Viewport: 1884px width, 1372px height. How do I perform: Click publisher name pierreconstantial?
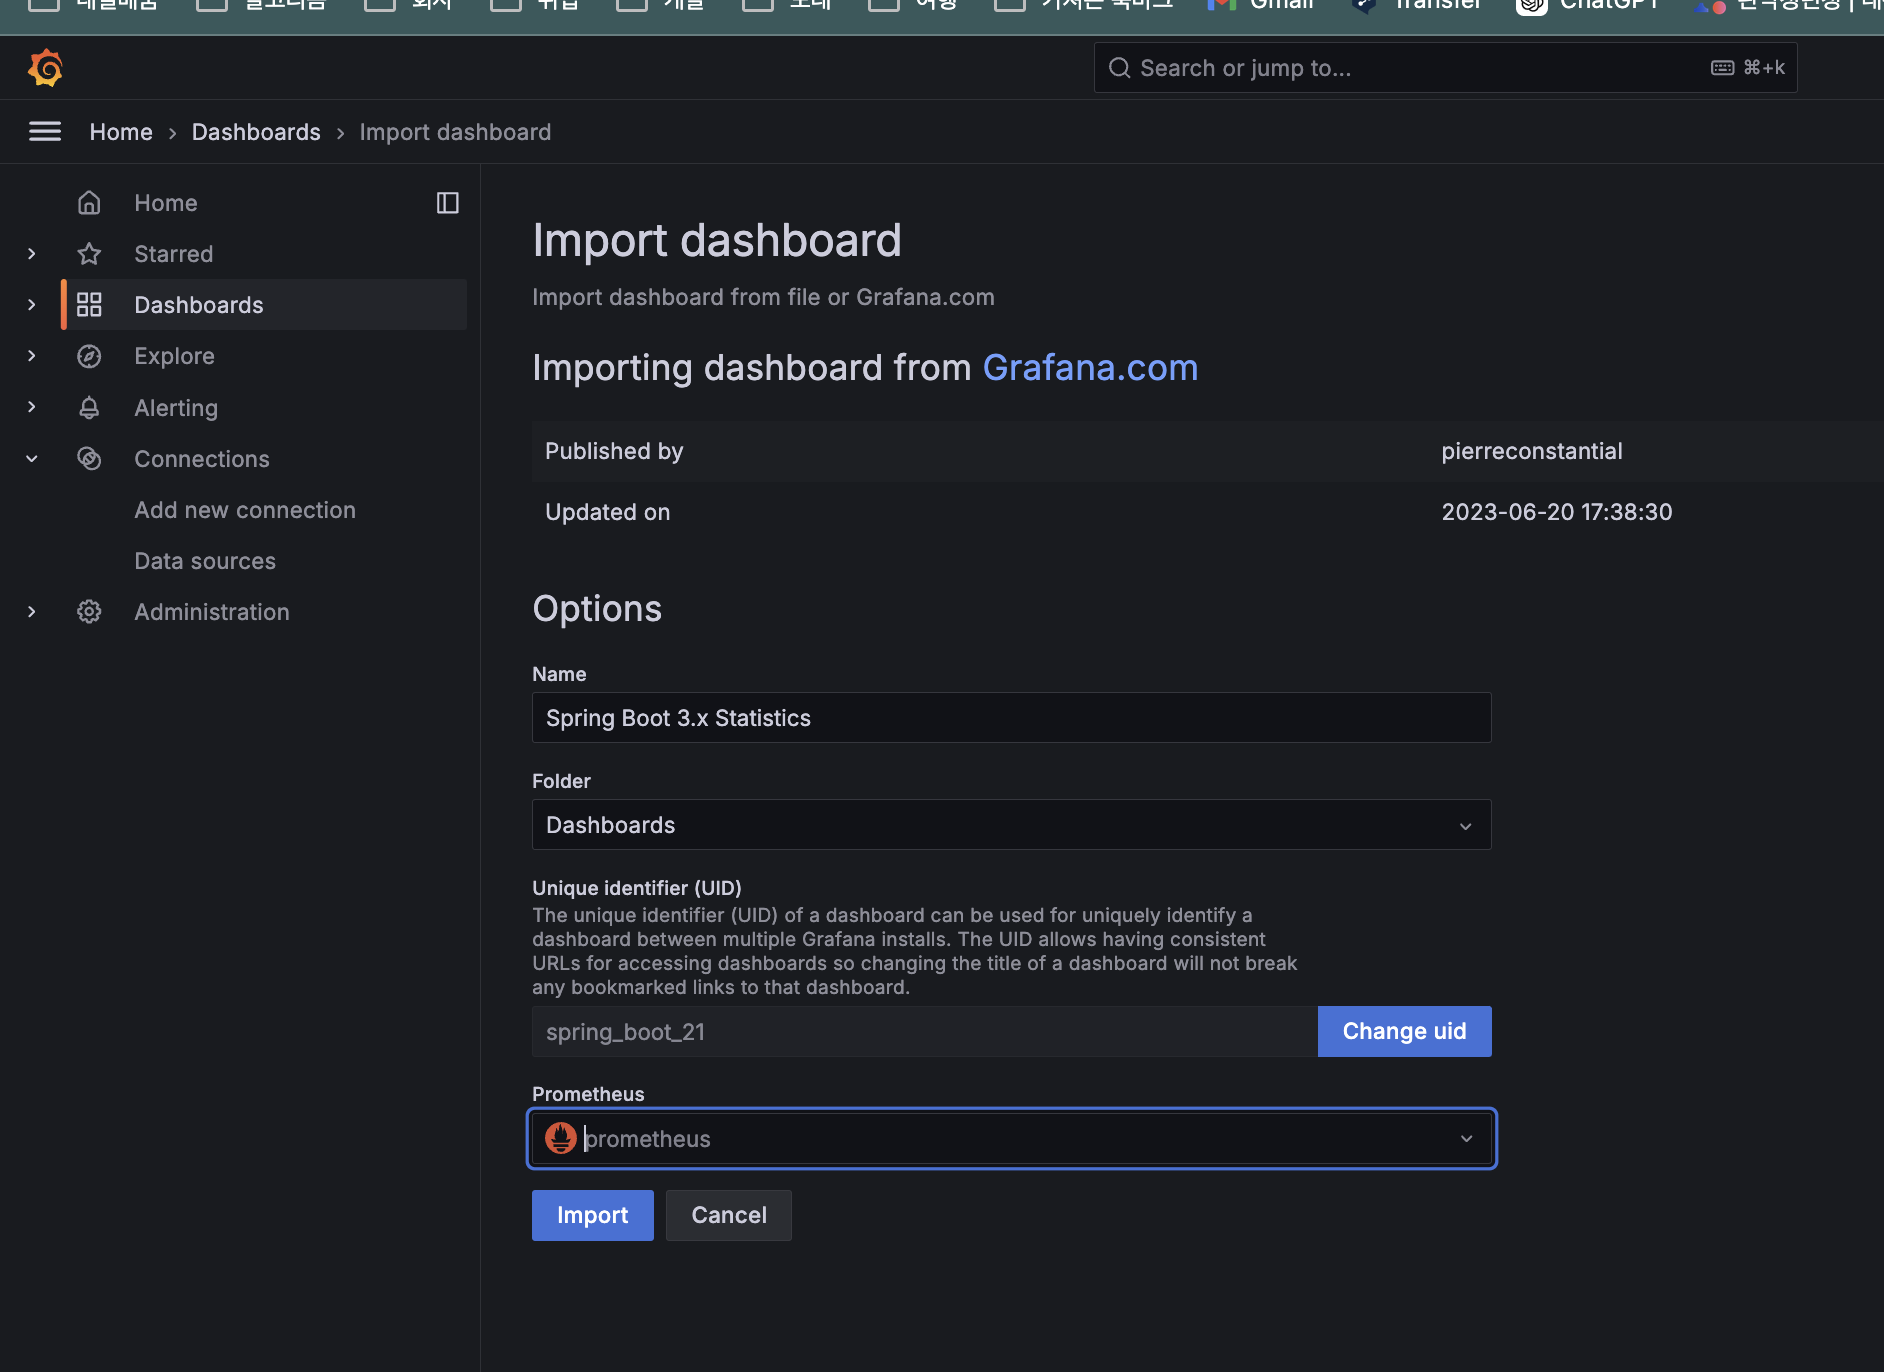[x=1532, y=451]
